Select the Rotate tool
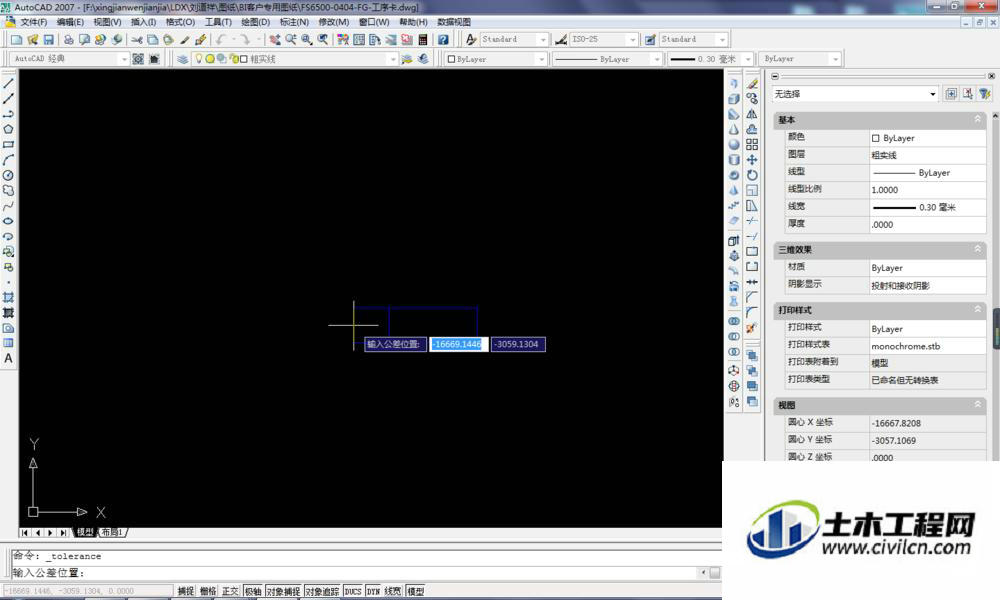This screenshot has height=600, width=1000. coord(753,175)
